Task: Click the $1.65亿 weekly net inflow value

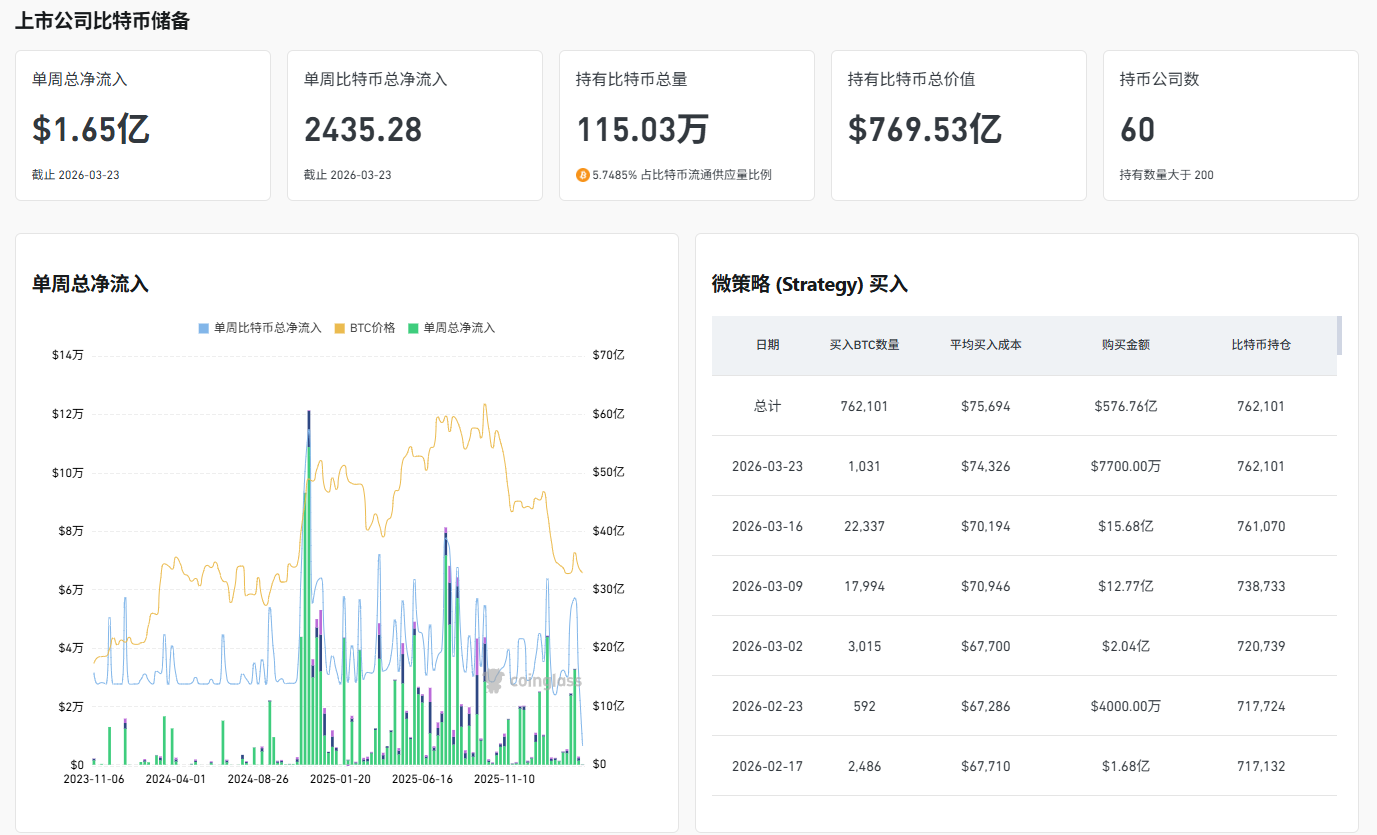Action: pyautogui.click(x=91, y=130)
